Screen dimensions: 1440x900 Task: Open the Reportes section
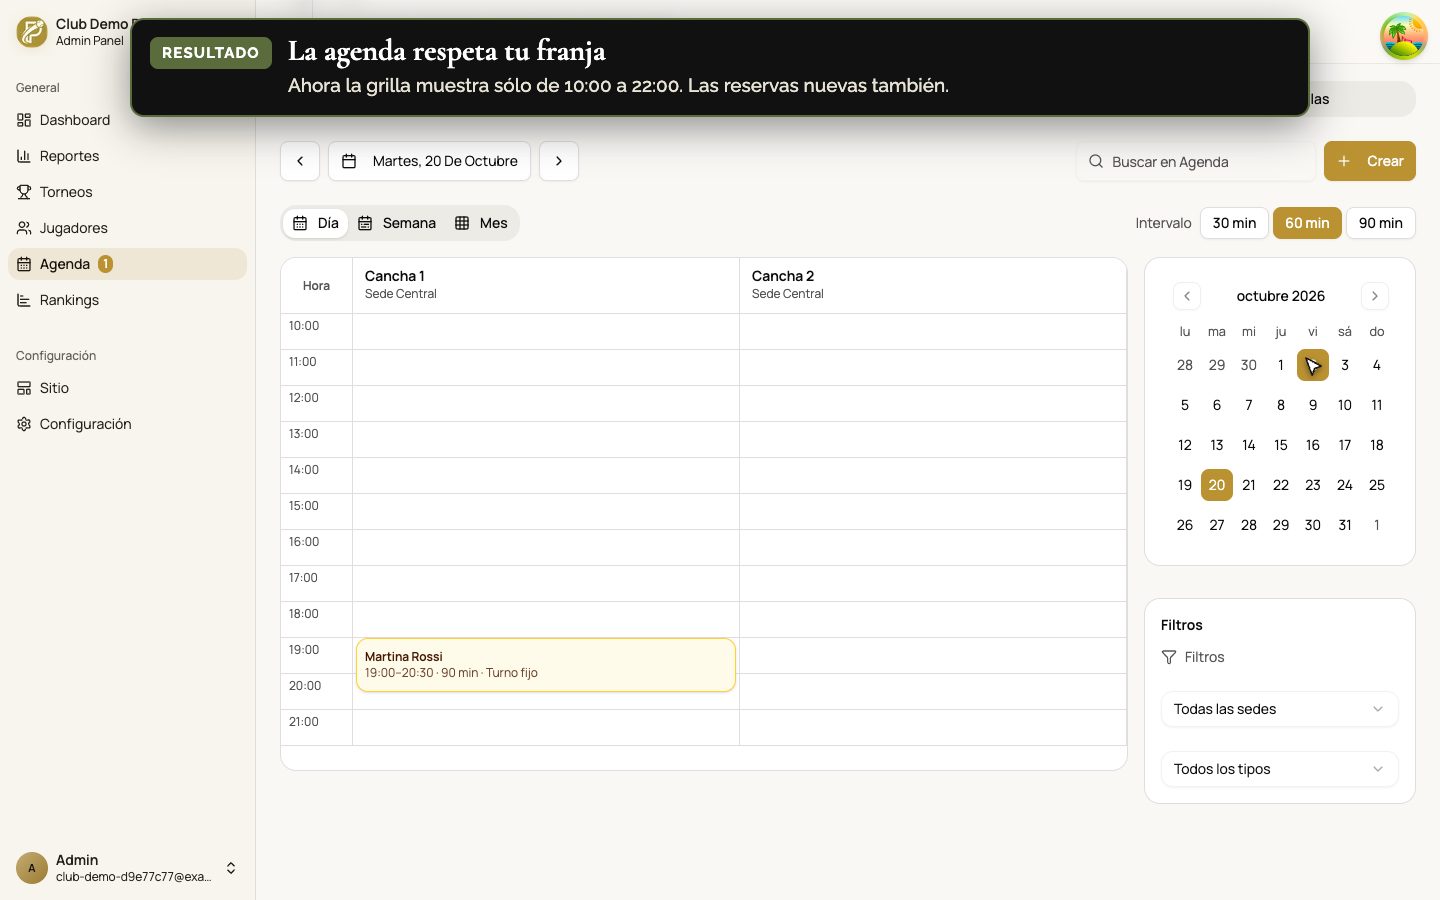(127, 156)
